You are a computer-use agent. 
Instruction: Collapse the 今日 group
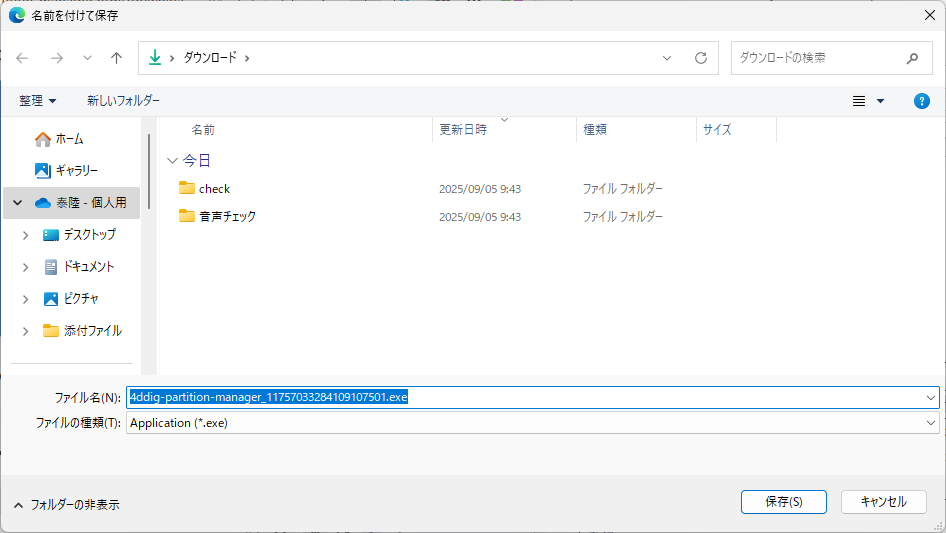point(172,161)
